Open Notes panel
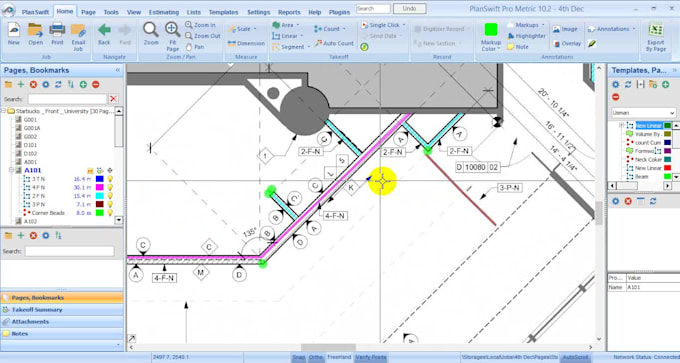Screen dimensions: 680x363 62,334
